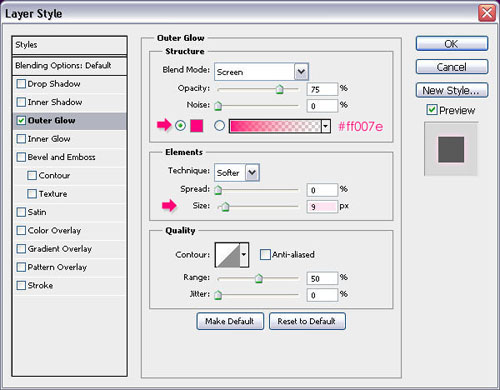This screenshot has height=390, width=500.
Task: Click the style preview thumbnail
Action: pos(451,149)
